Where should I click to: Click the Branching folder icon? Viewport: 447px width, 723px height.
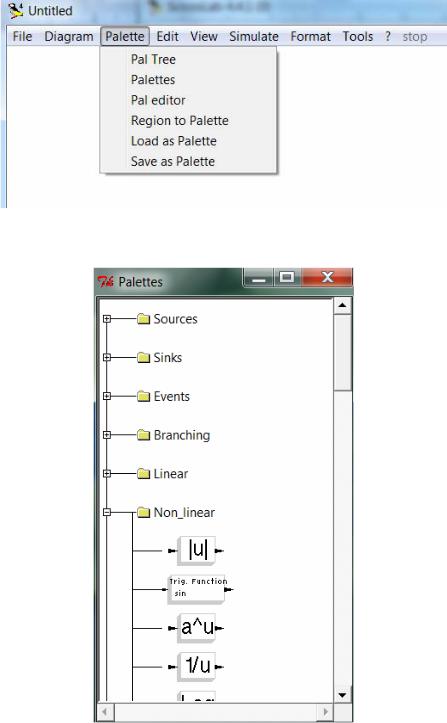pos(143,435)
